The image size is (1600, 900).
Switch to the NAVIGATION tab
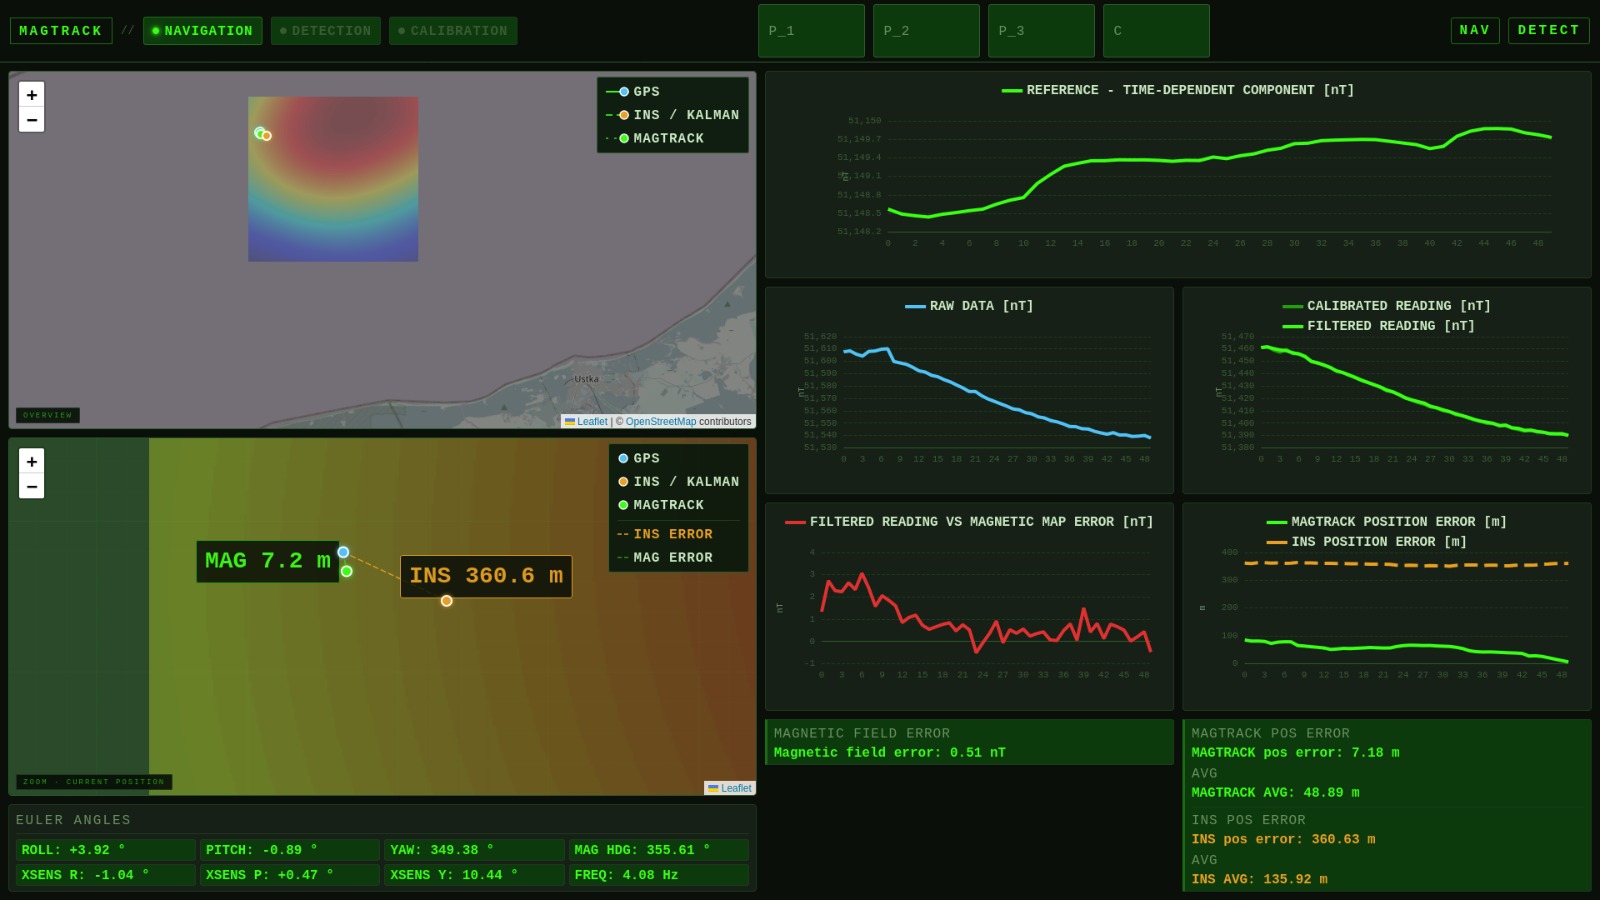203,31
